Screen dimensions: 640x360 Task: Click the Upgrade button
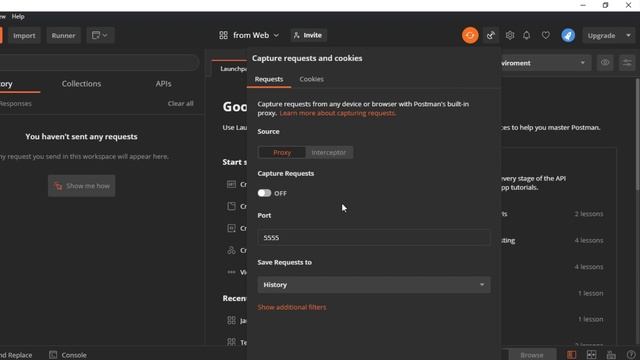tap(602, 36)
